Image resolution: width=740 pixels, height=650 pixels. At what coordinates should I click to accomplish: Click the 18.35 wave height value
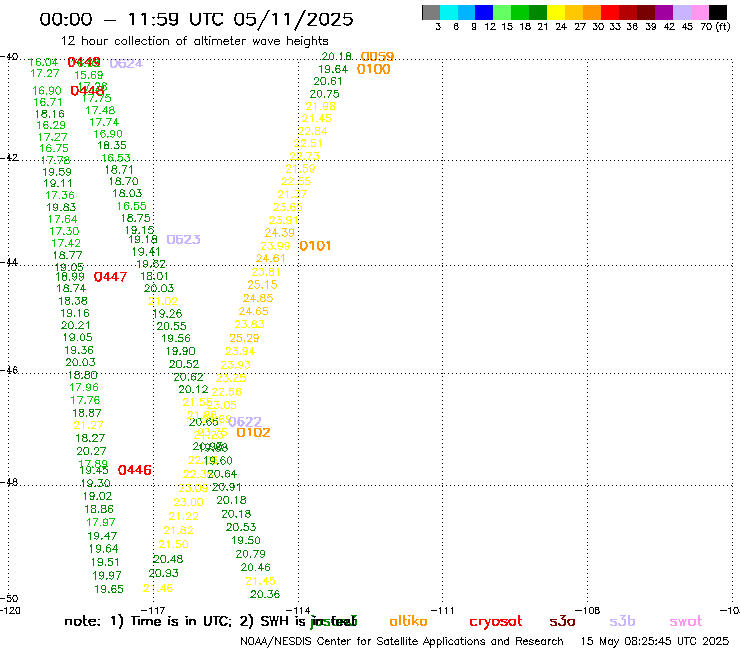[x=112, y=145]
